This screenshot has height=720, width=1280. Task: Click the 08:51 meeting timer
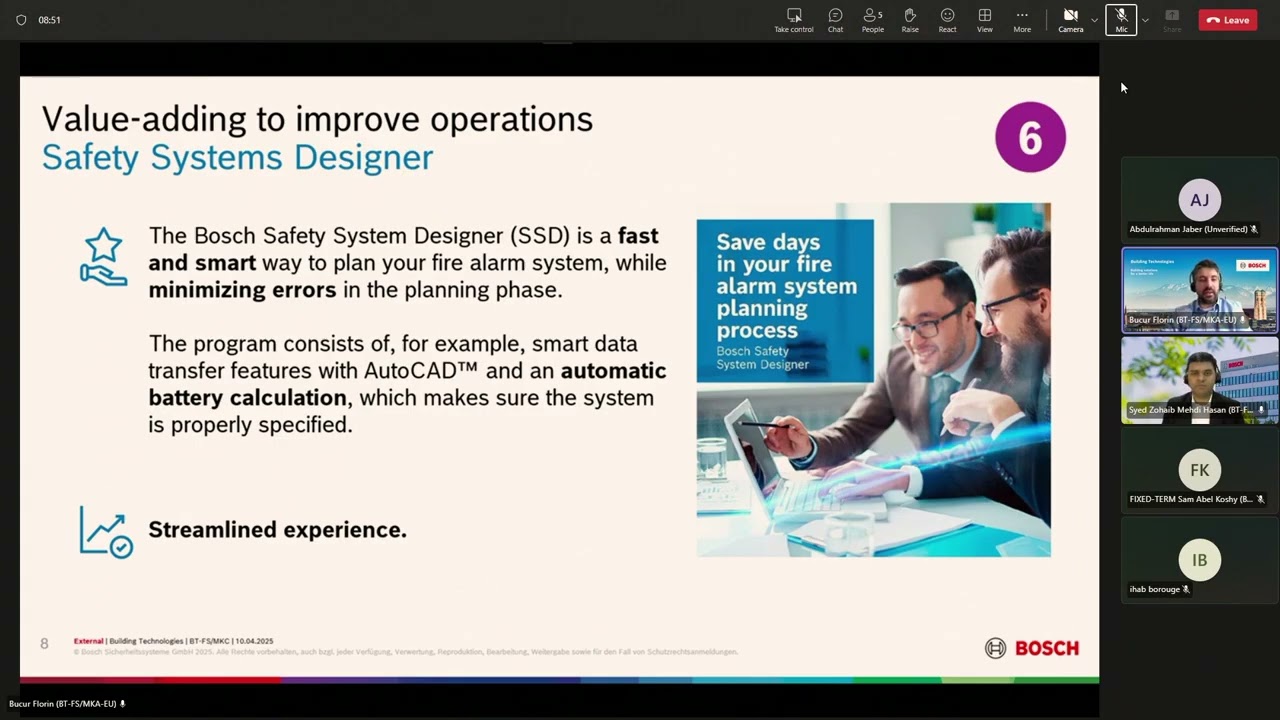pyautogui.click(x=50, y=20)
